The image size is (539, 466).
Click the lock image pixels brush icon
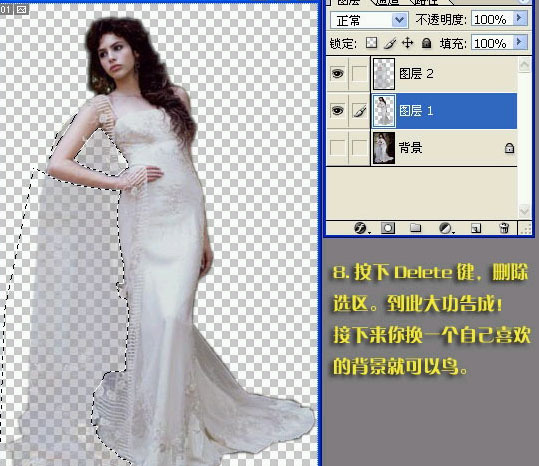389,43
